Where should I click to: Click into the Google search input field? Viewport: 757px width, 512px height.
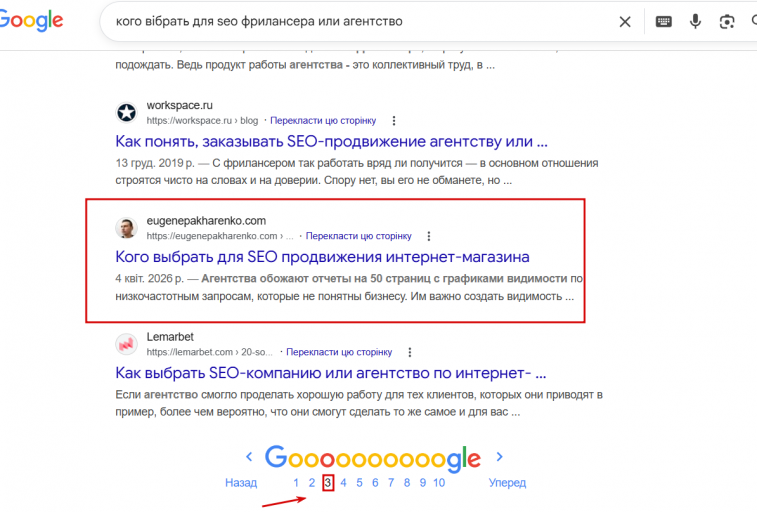(357, 22)
